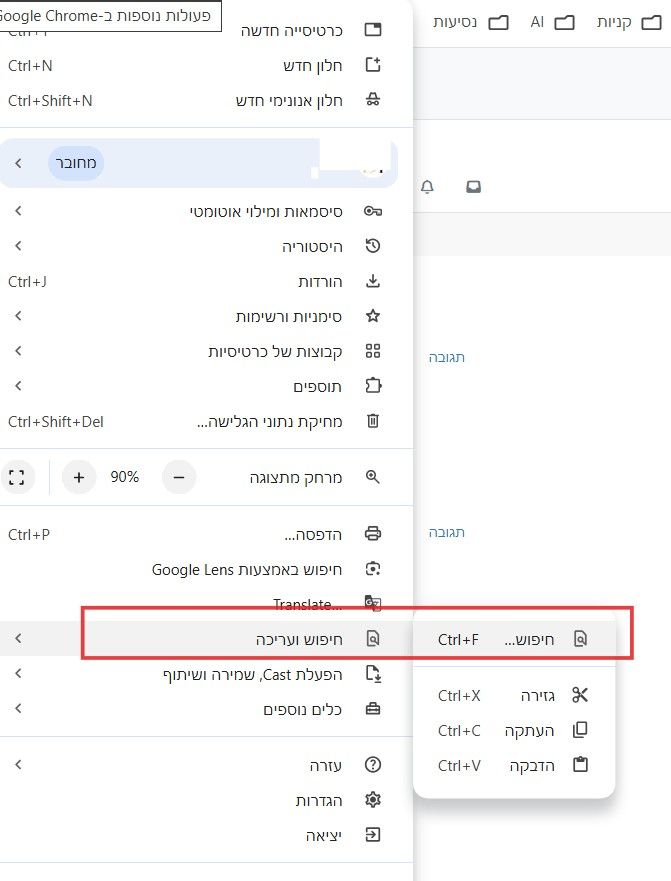Expand the Cast, save and share chevron
The image size is (671, 881).
click(19, 673)
